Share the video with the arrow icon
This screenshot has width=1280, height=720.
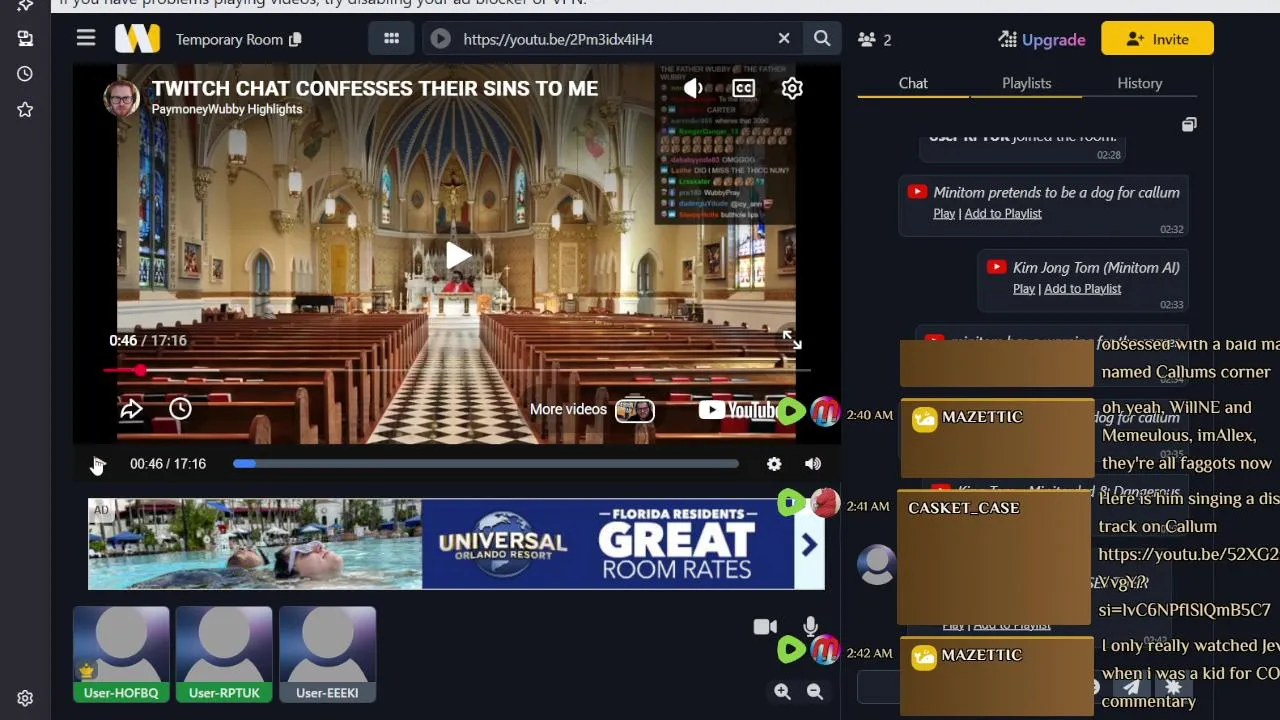pyautogui.click(x=132, y=408)
